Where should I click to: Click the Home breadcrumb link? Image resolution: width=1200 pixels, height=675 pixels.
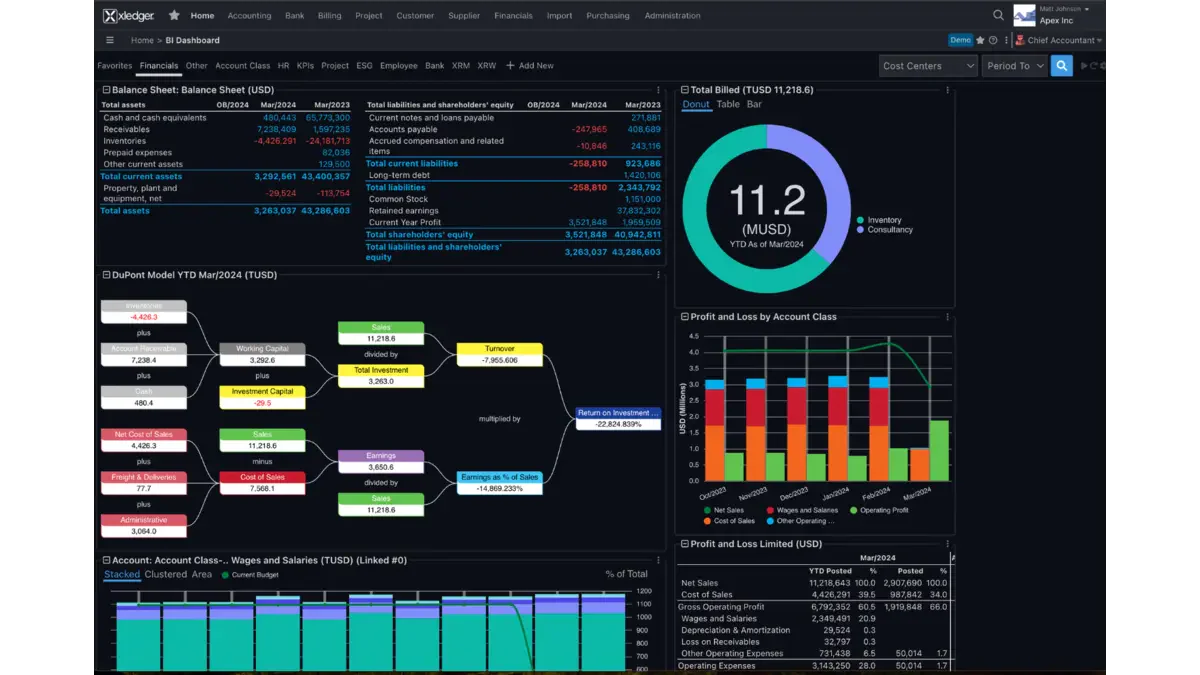[142, 41]
